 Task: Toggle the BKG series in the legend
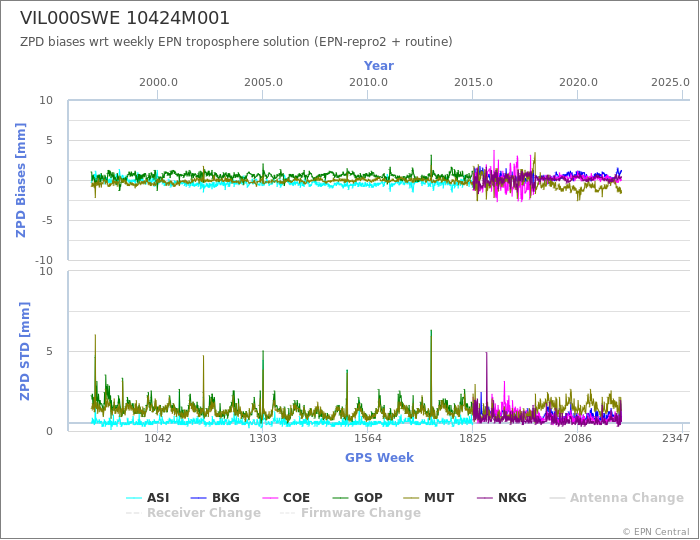tap(215, 498)
